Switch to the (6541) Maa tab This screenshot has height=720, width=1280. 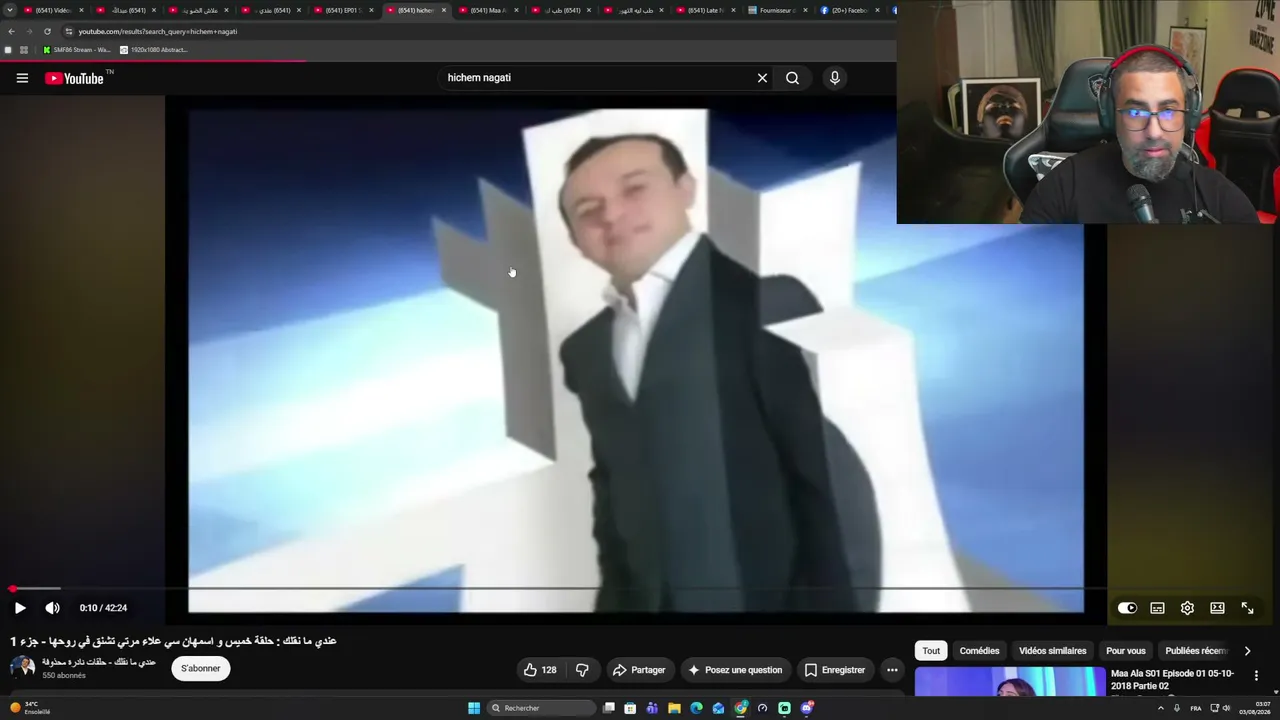tap(488, 10)
